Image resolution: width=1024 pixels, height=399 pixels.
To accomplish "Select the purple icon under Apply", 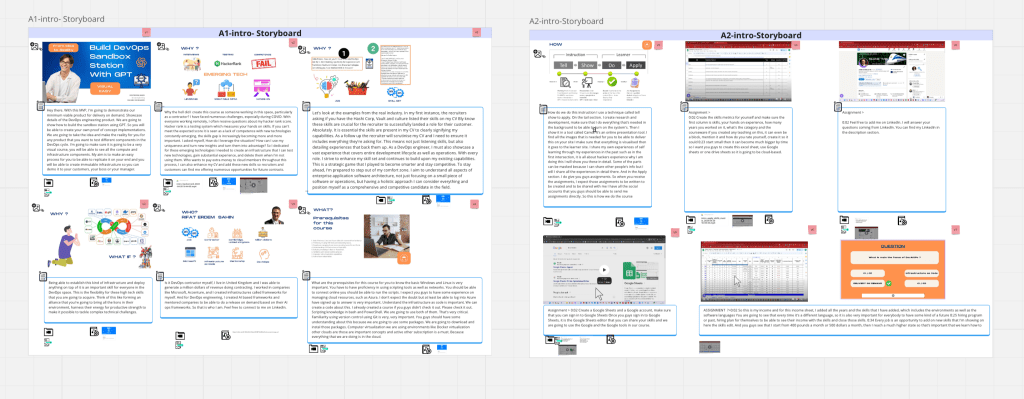I will [635, 82].
